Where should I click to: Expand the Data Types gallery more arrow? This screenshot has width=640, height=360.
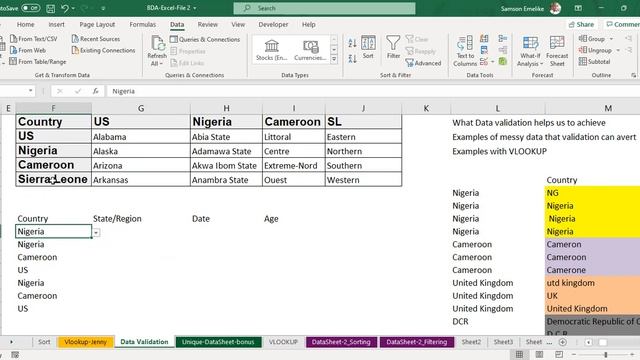click(x=334, y=60)
